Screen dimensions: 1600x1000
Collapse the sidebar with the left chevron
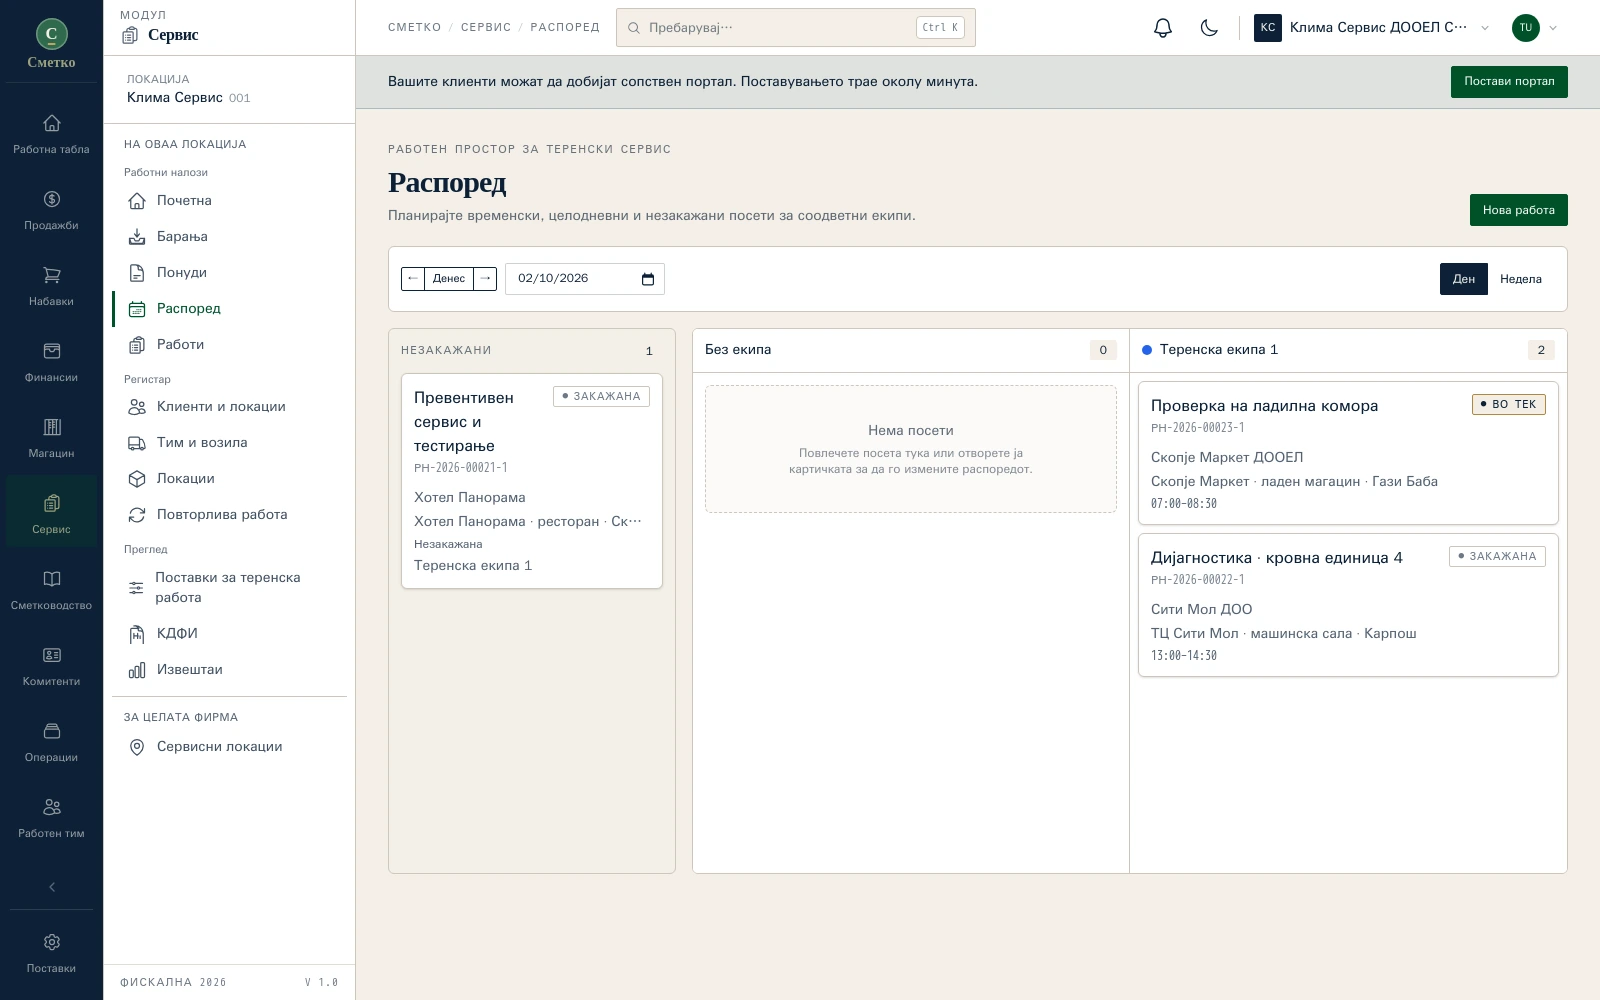pyautogui.click(x=52, y=887)
